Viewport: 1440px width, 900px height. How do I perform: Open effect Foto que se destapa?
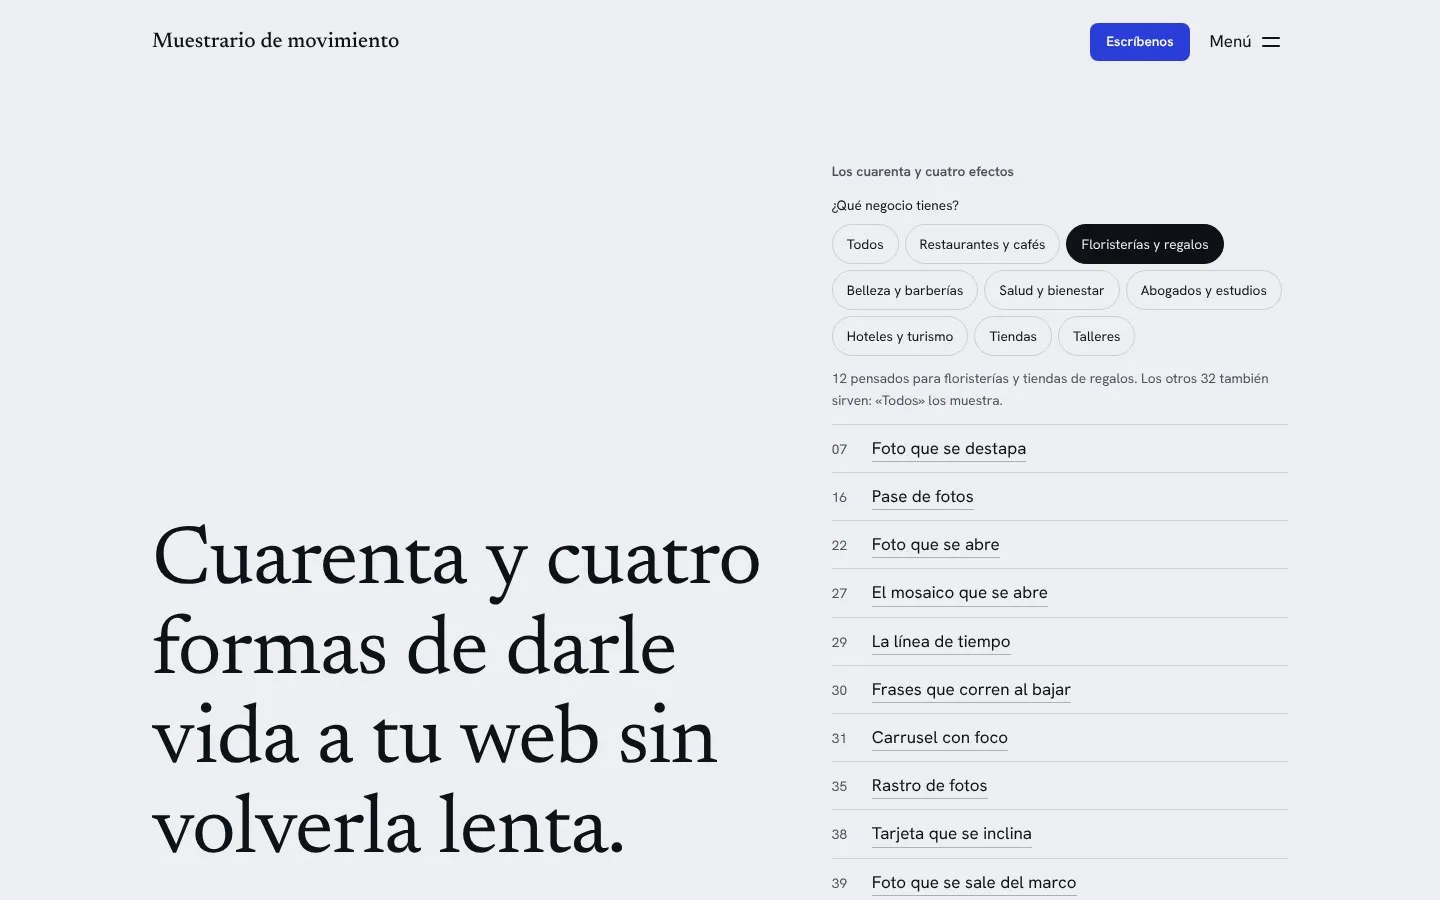(949, 449)
